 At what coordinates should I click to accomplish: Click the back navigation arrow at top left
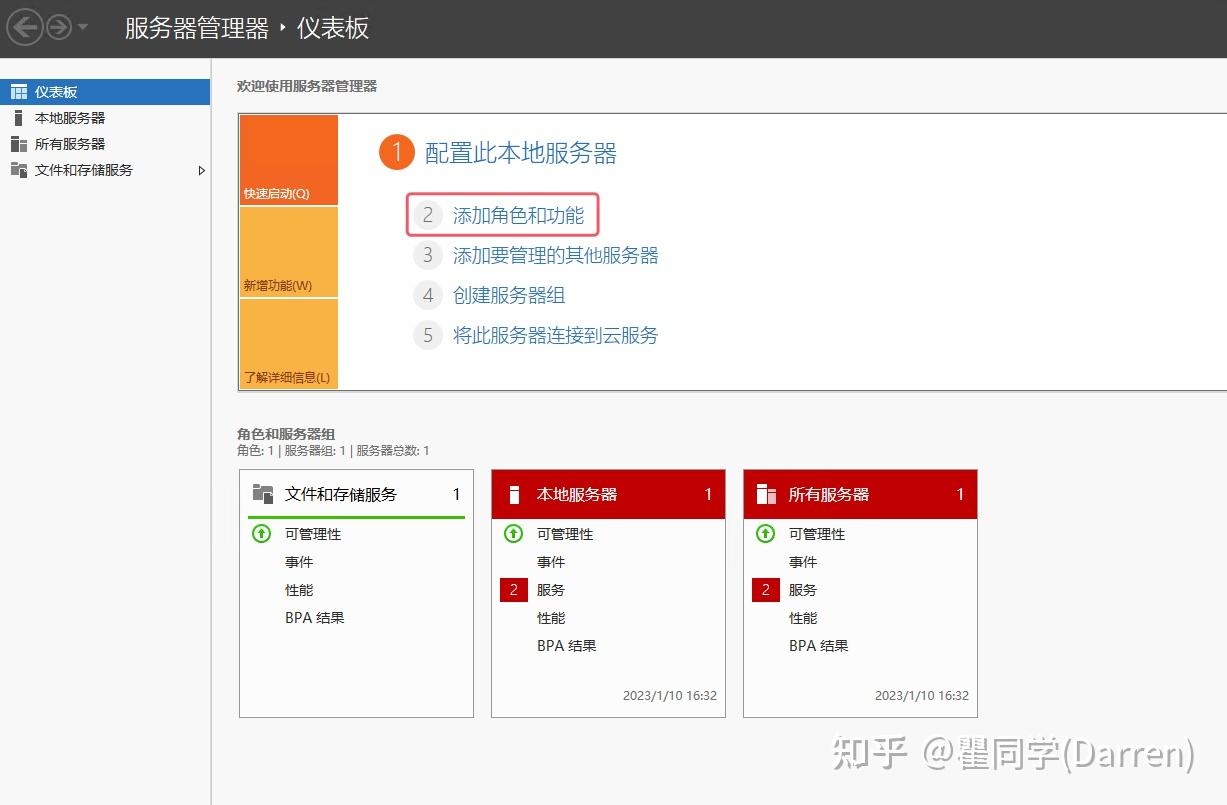[24, 27]
